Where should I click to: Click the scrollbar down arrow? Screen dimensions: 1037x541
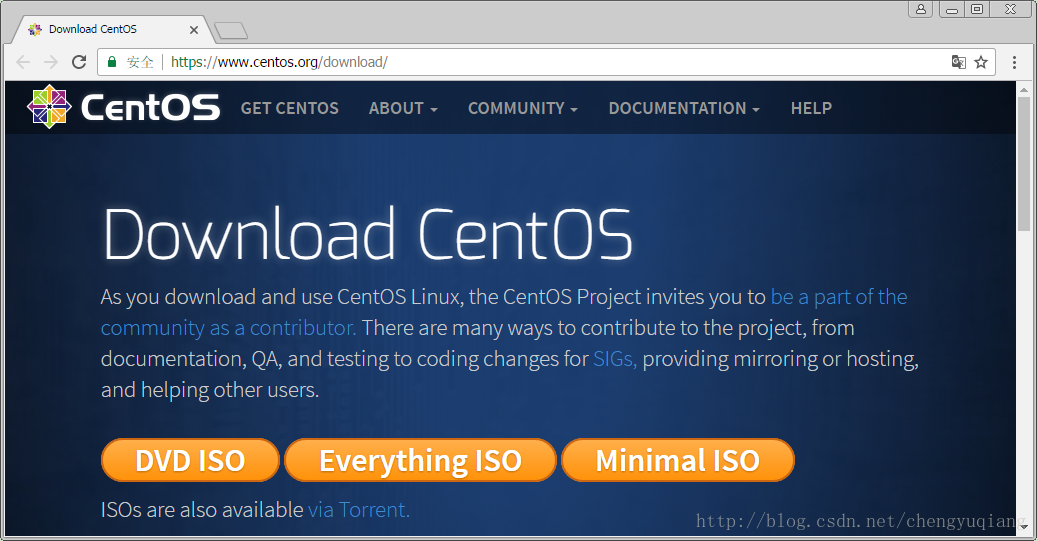(x=1024, y=527)
